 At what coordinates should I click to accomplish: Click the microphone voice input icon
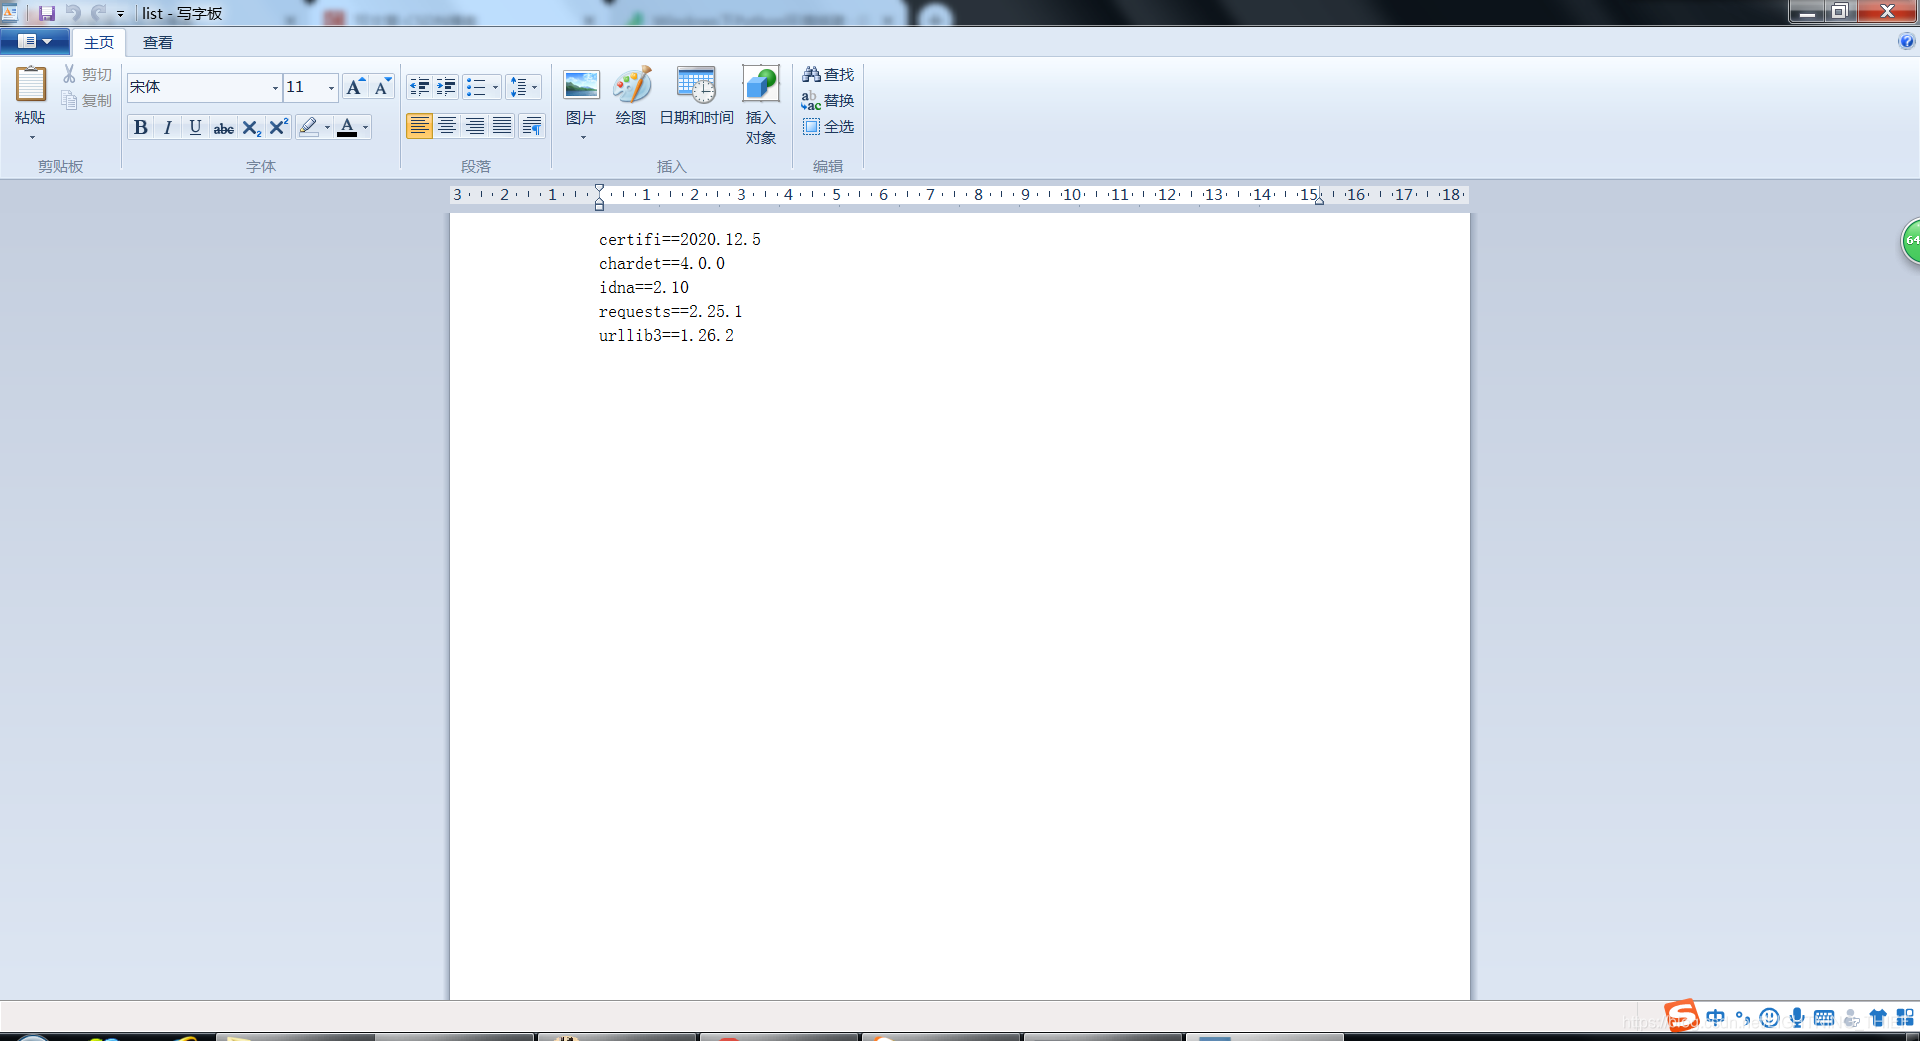(1797, 1018)
